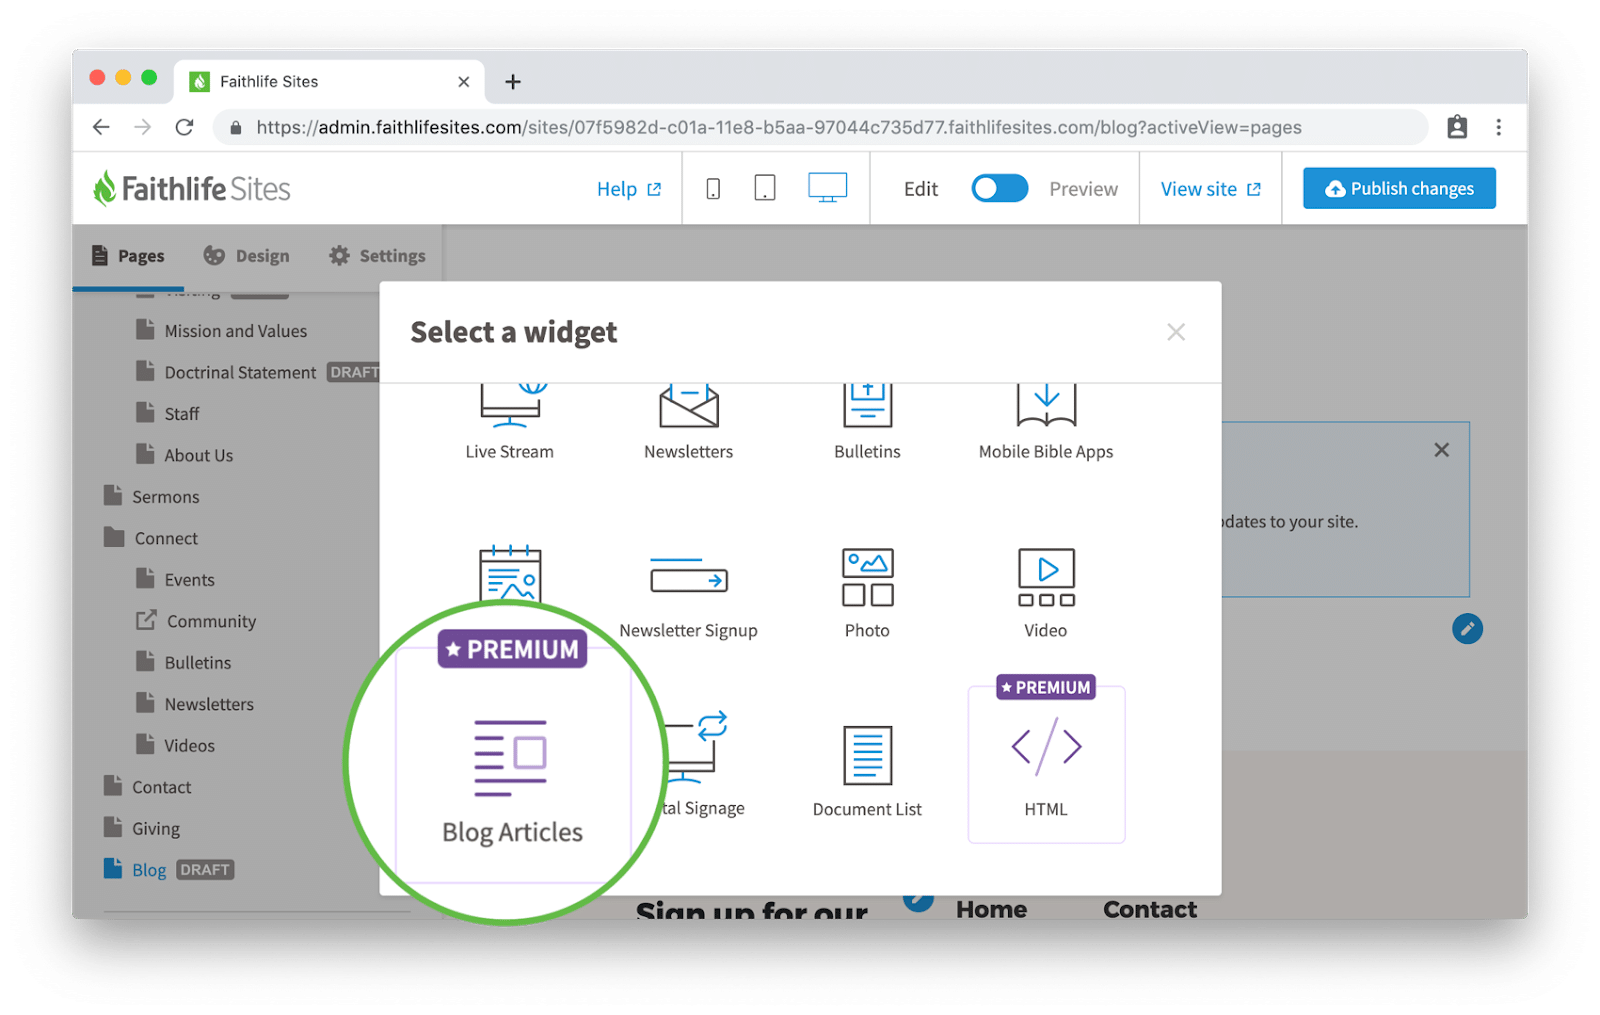Image resolution: width=1600 pixels, height=1015 pixels.
Task: Open the browser three-dot menu
Action: pos(1498,127)
